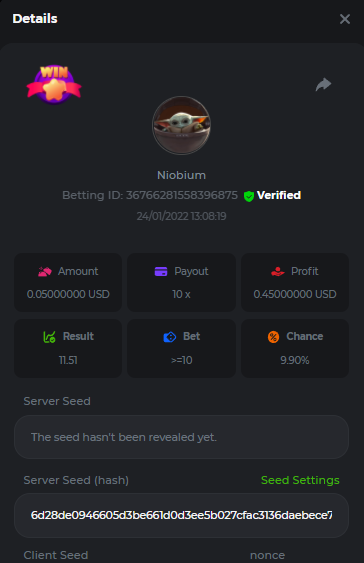Open Niobium's avatar picture
The height and width of the screenshot is (563, 364).
(181, 125)
